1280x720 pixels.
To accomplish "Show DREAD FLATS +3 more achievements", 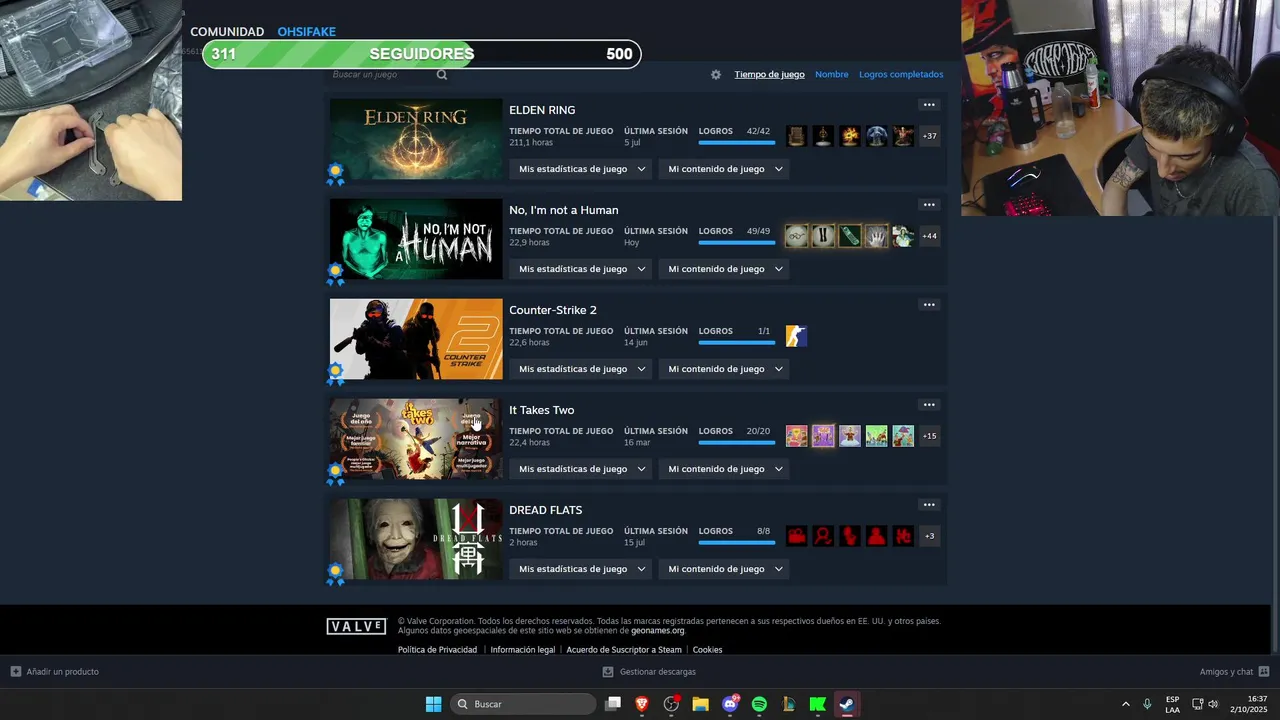I will [929, 536].
